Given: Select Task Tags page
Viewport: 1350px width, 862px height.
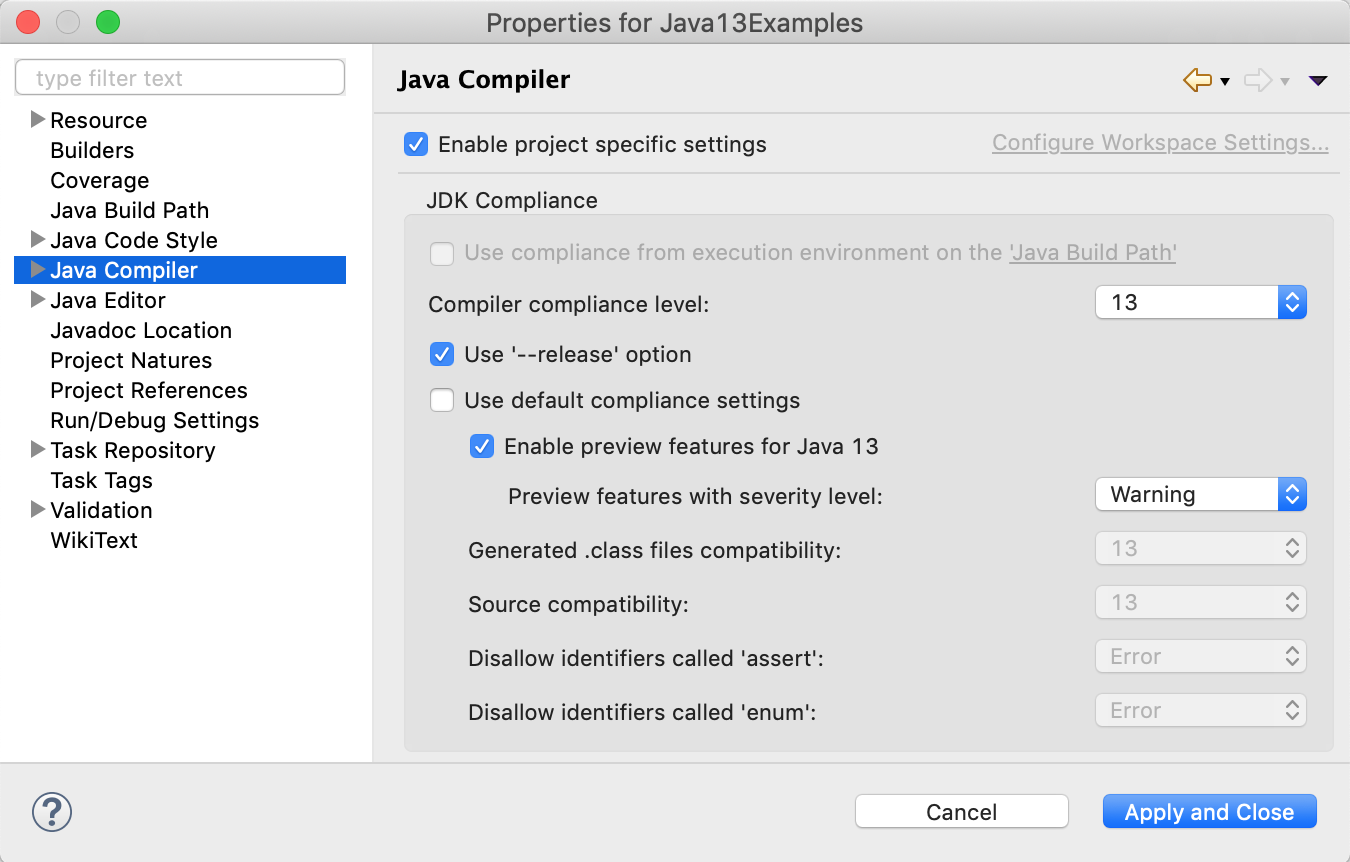Looking at the screenshot, I should tap(102, 480).
